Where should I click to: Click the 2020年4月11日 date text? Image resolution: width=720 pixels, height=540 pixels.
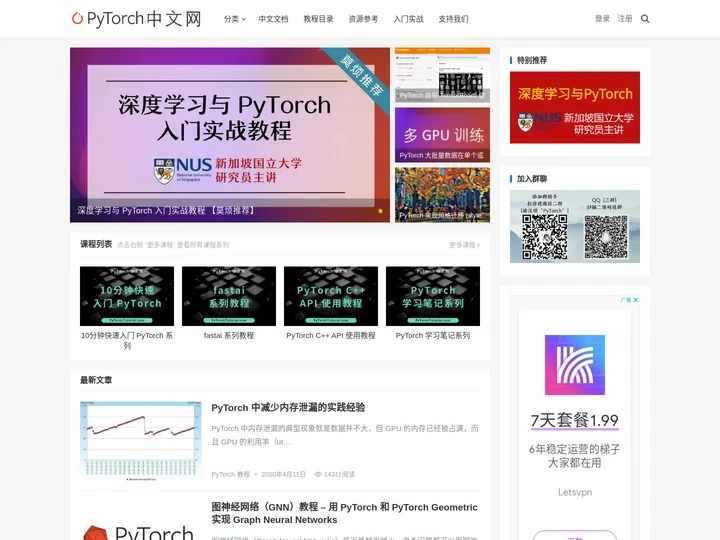point(283,474)
